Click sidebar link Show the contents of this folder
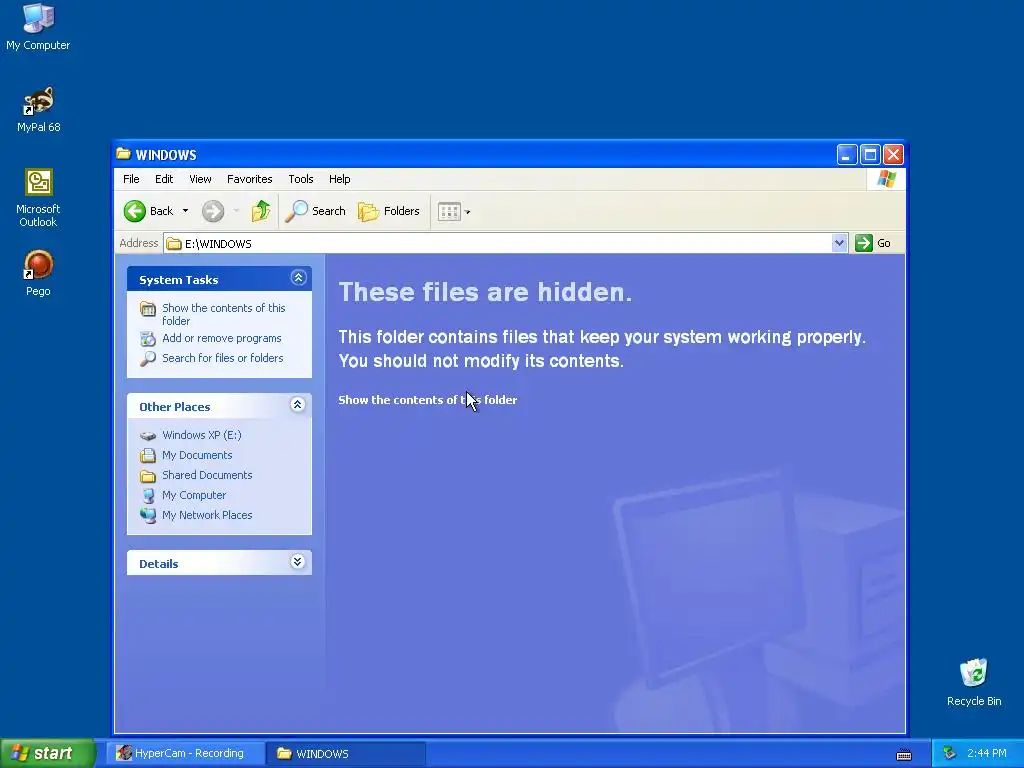 tap(223, 314)
